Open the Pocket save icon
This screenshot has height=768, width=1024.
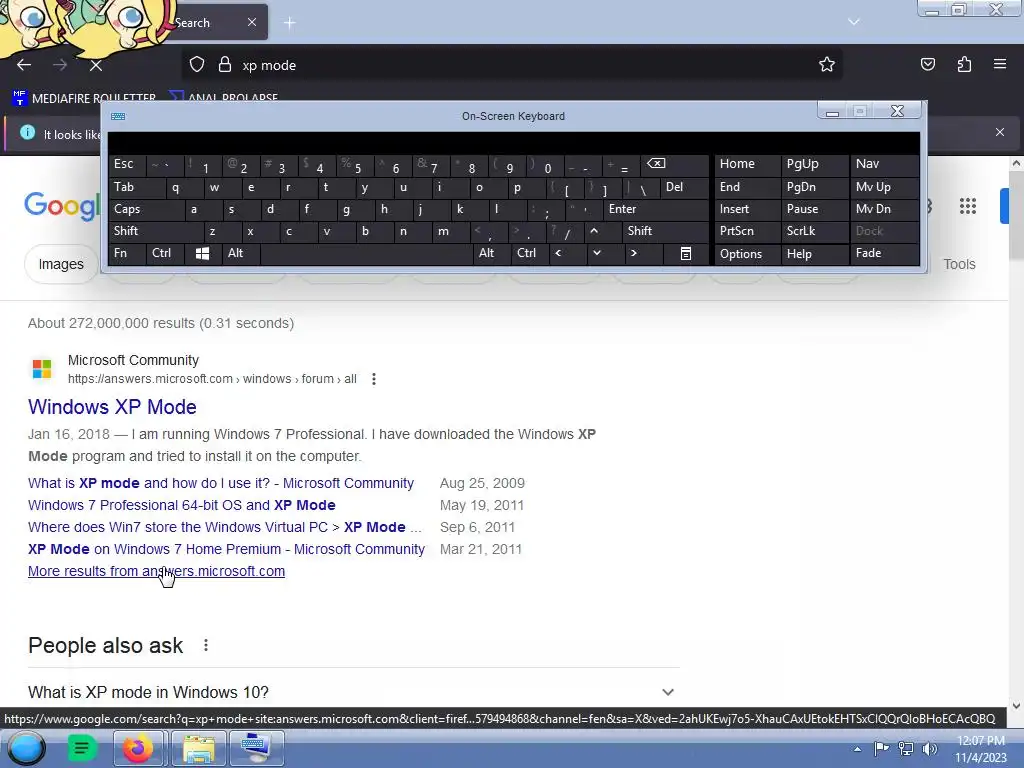927,64
